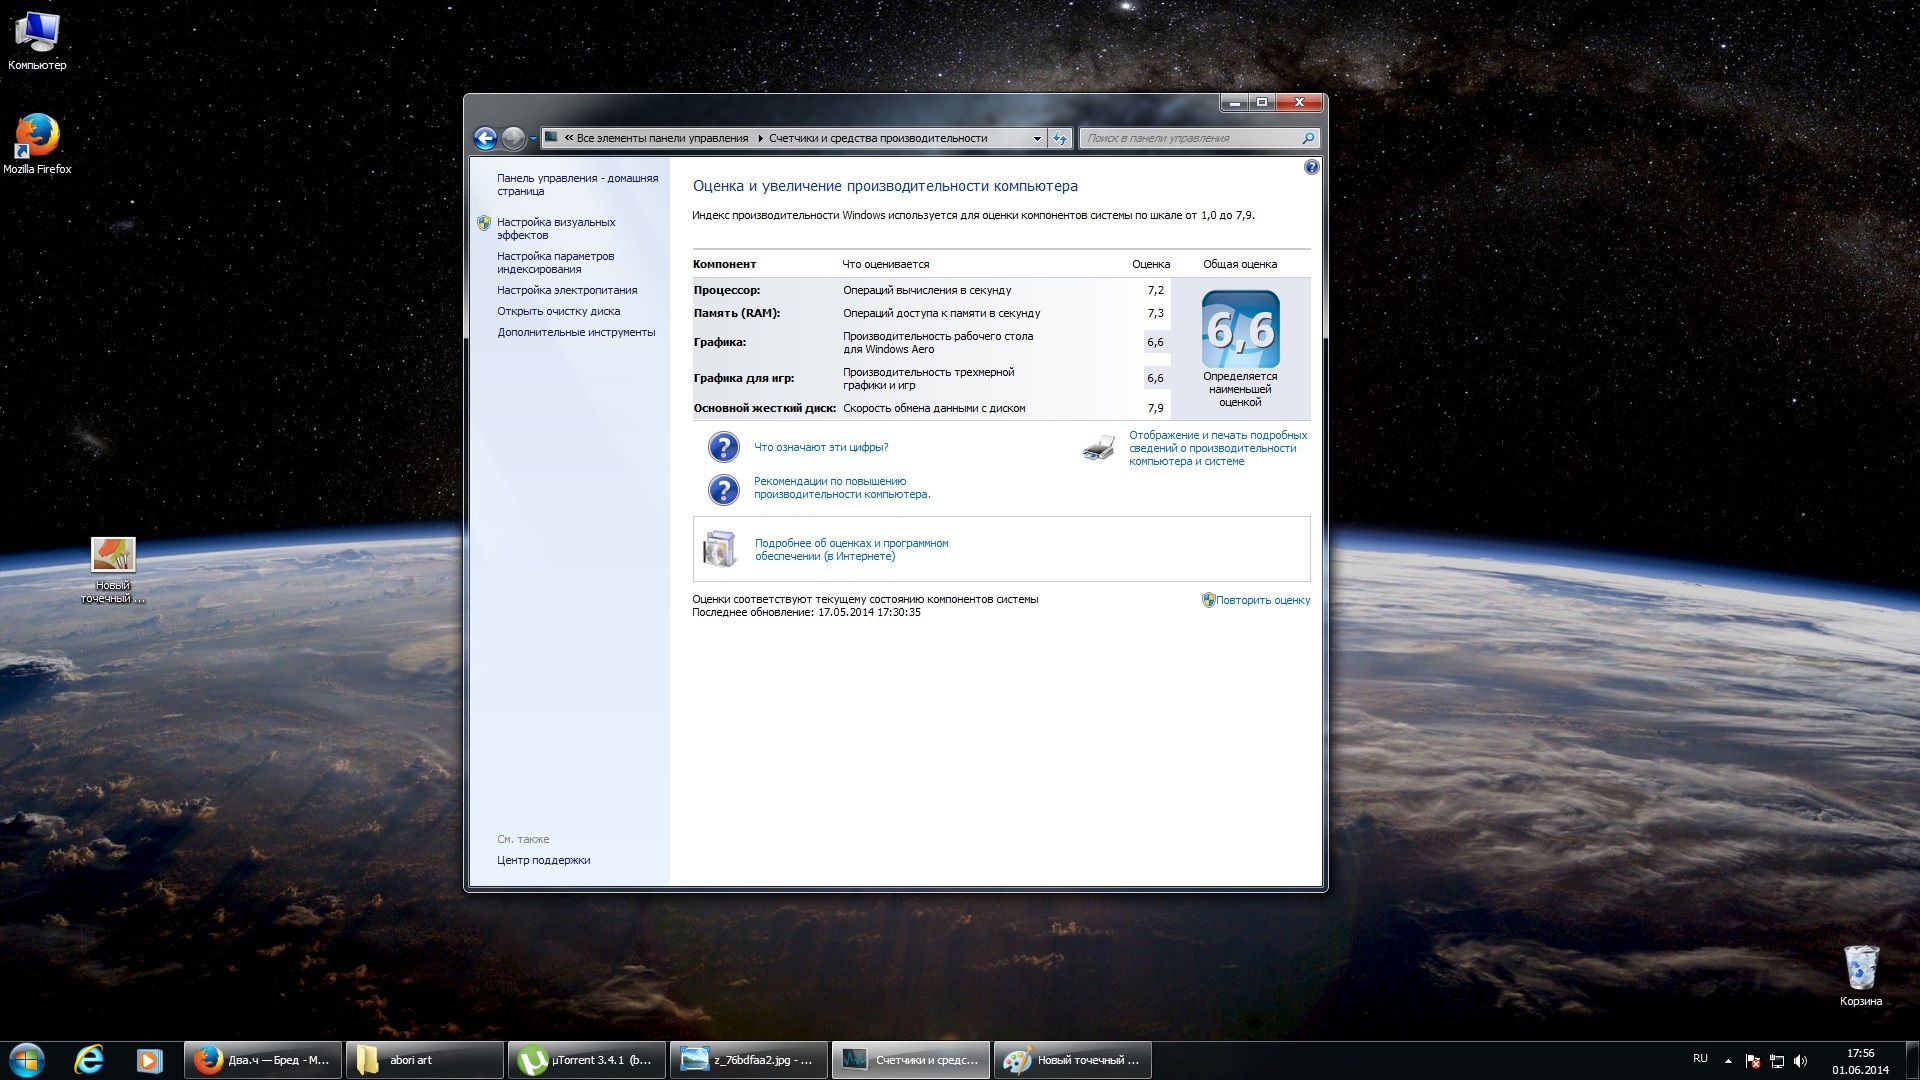Image resolution: width=1920 pixels, height=1080 pixels.
Task: Open Настройка электропитания link
Action: 566,290
